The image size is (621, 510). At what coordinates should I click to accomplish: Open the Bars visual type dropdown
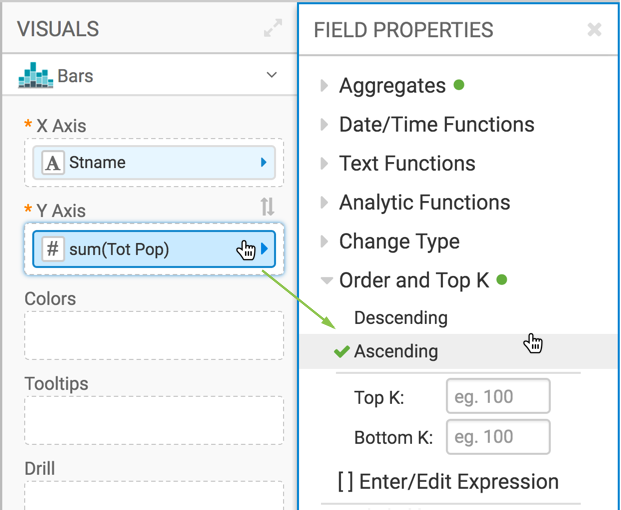pos(271,76)
